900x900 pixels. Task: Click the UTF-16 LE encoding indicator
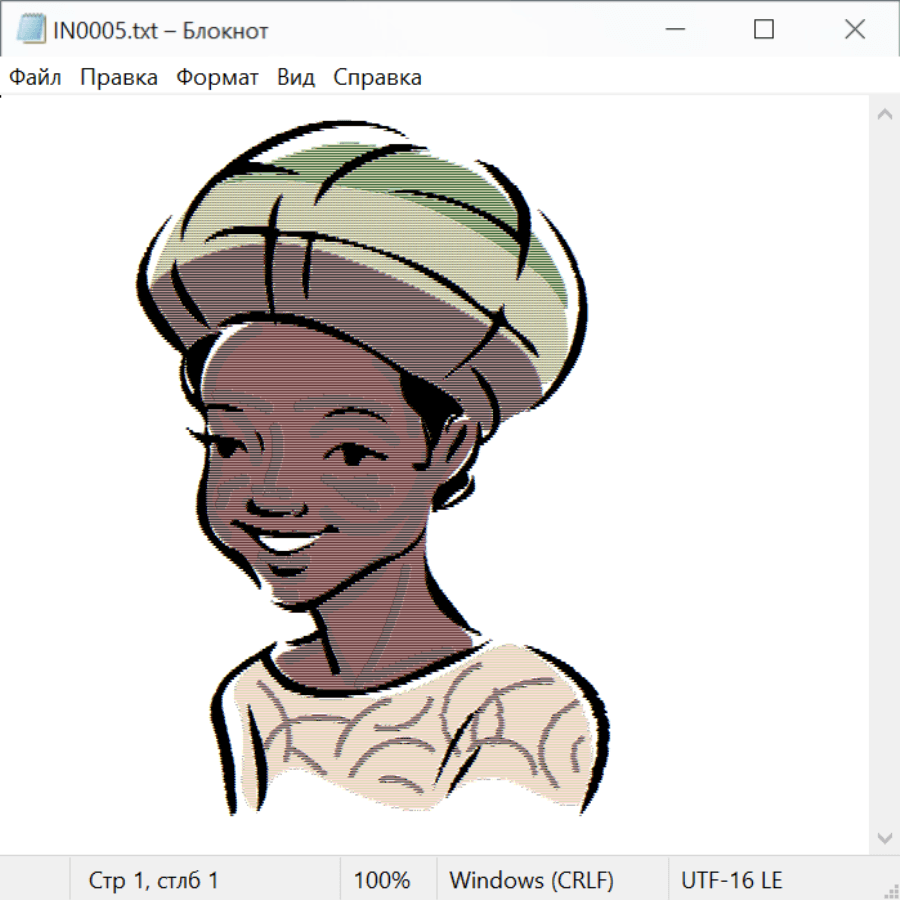[x=732, y=880]
